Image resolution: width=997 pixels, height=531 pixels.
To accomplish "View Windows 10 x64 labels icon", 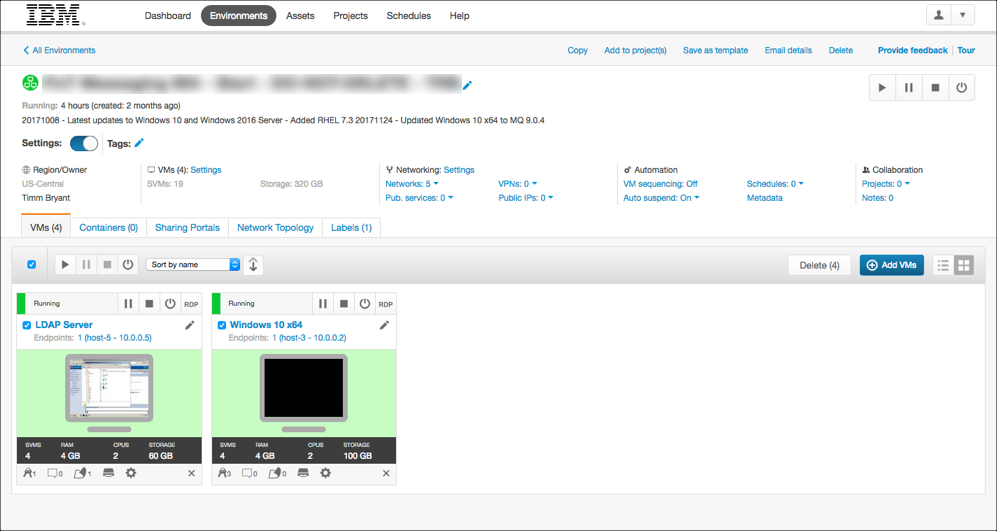I will coord(278,473).
